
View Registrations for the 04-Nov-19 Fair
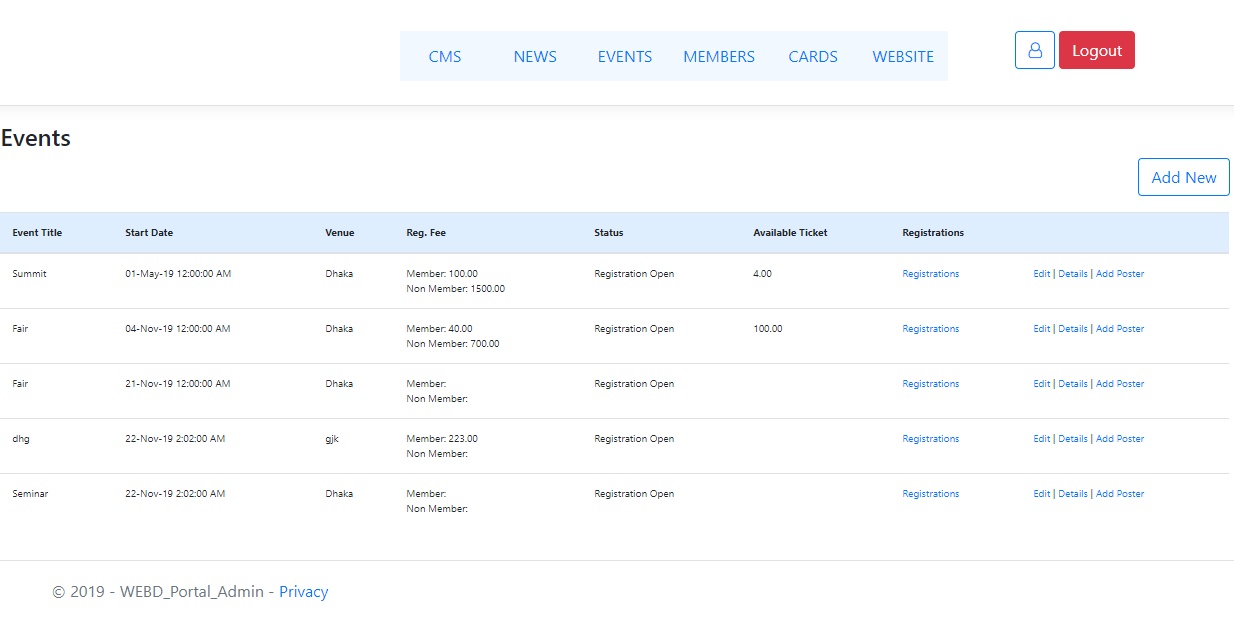click(x=930, y=329)
